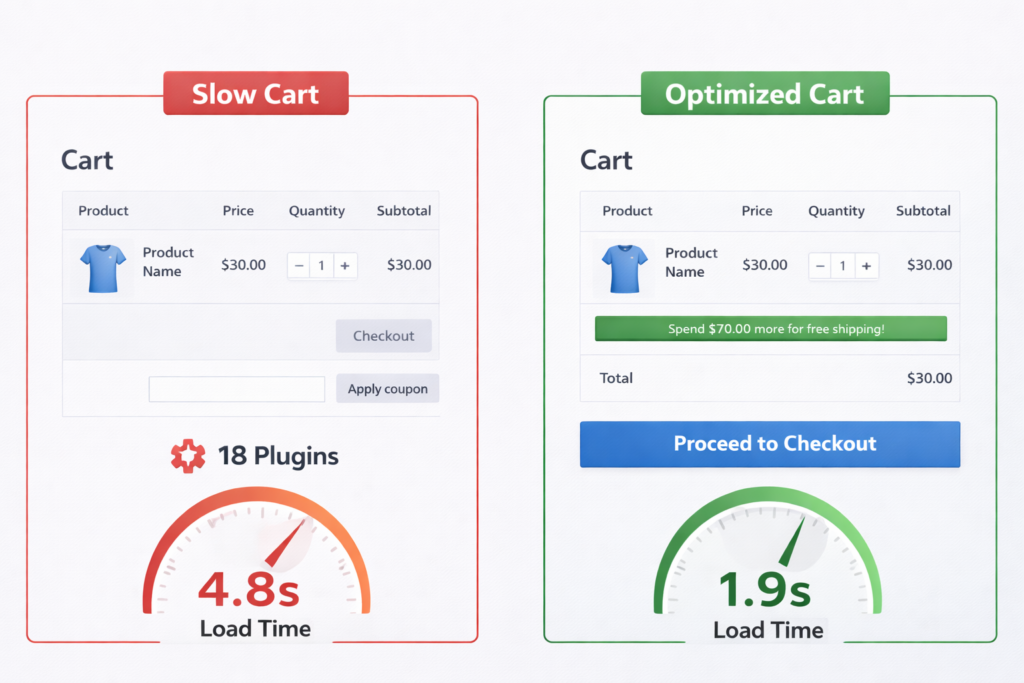This screenshot has width=1024, height=683.
Task: Click the red speedometer gauge showing 4.8s
Action: 254,560
